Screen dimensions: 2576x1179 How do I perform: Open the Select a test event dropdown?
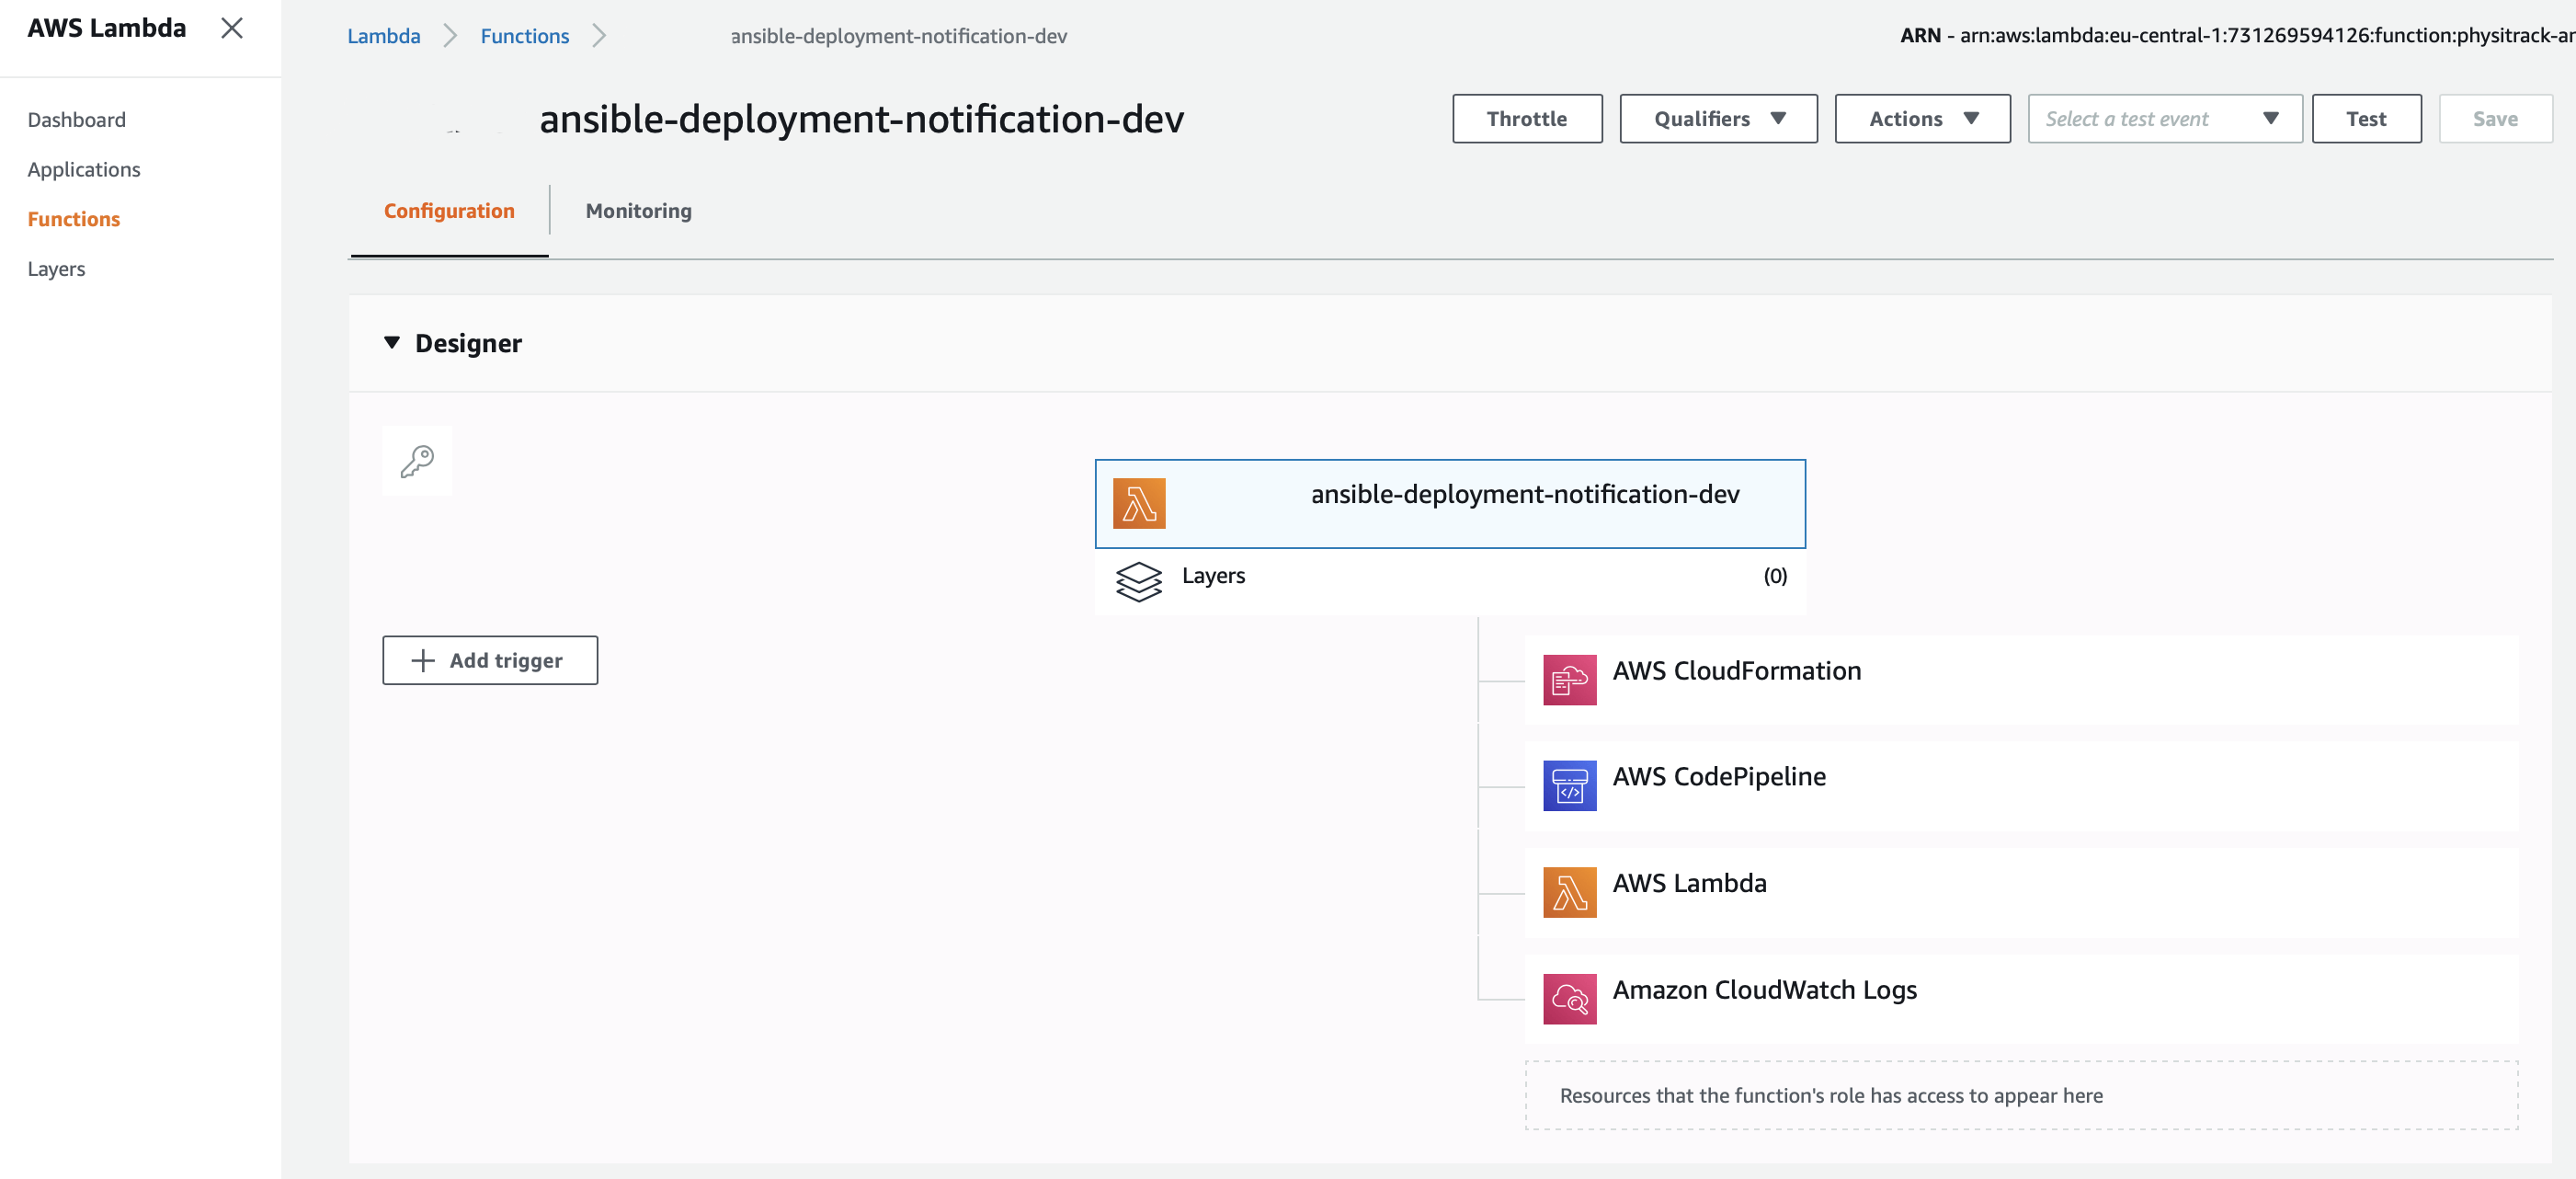[x=2163, y=119]
